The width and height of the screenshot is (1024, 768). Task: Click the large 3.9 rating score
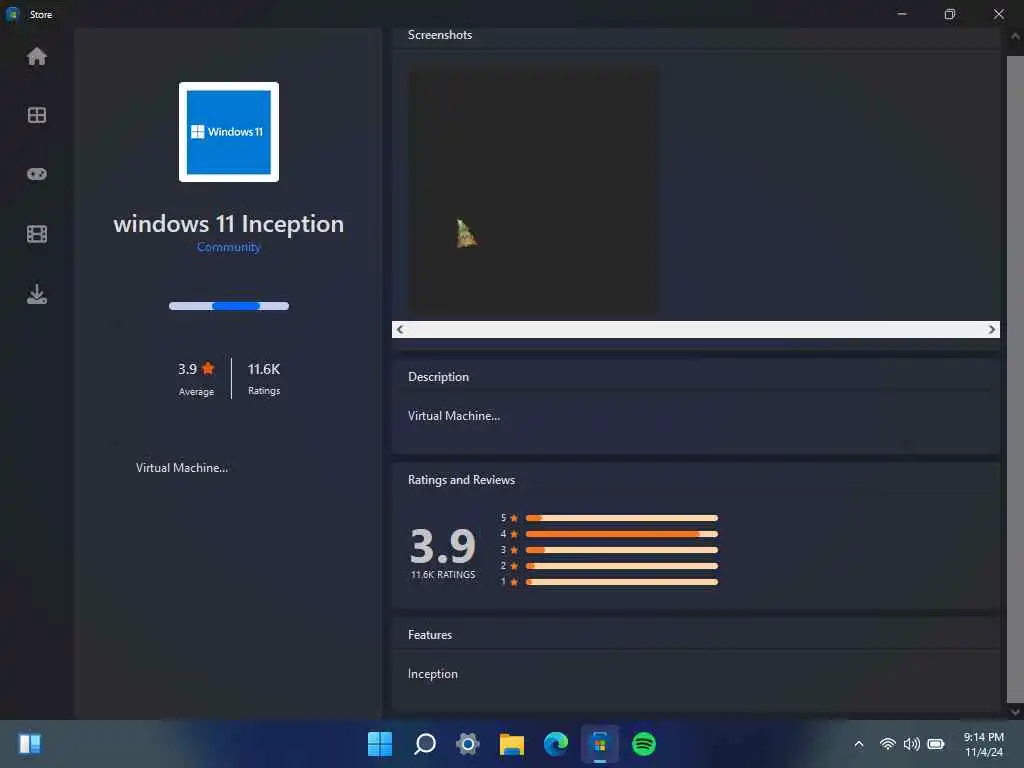tap(443, 546)
